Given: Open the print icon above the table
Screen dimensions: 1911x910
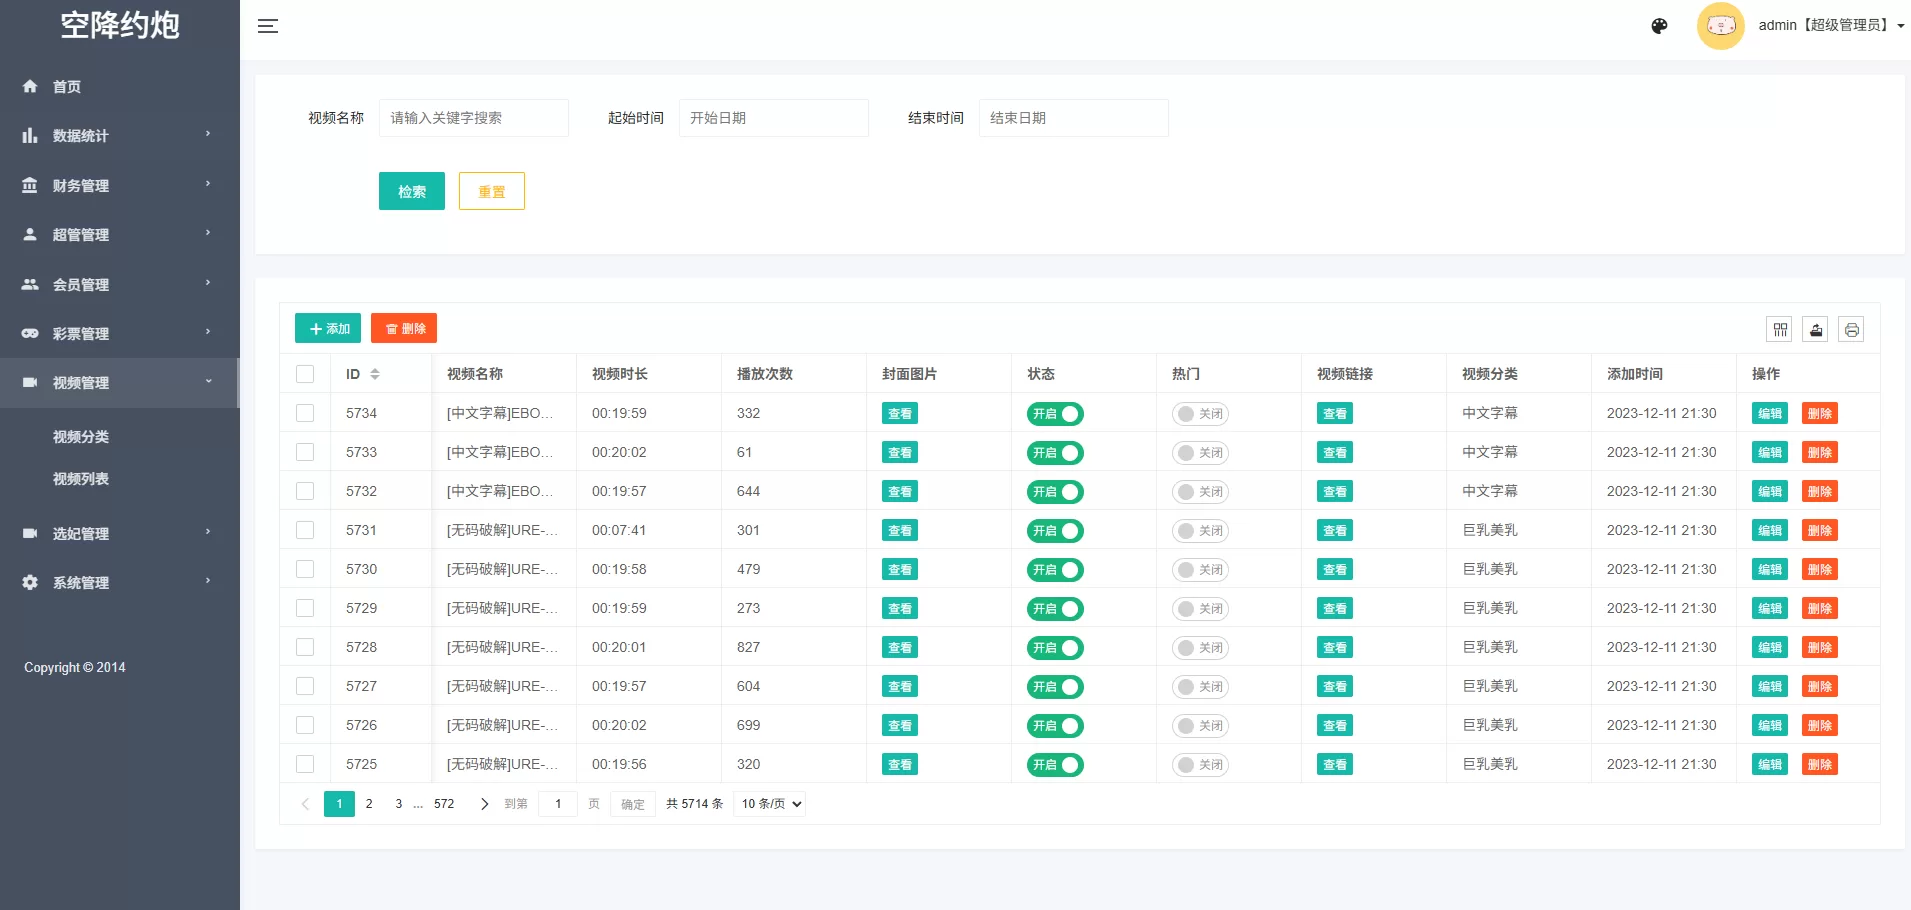Looking at the screenshot, I should coord(1850,329).
